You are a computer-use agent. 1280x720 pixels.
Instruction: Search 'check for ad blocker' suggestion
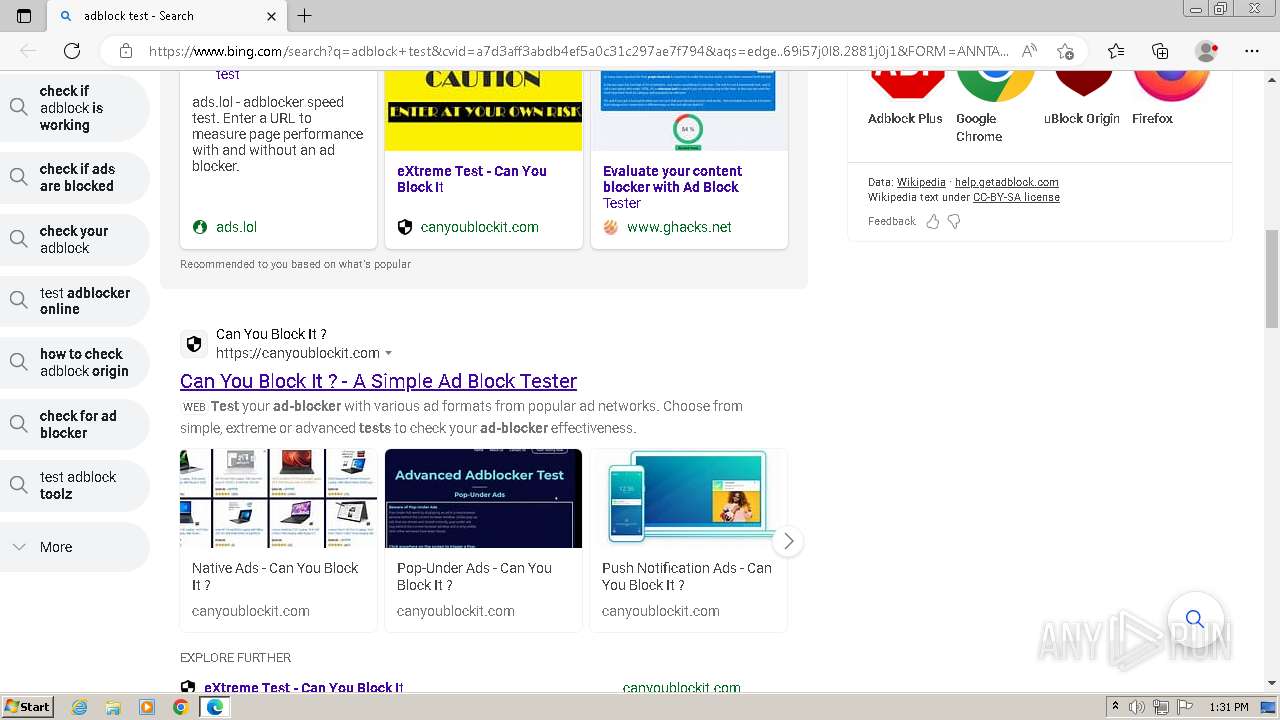coord(75,424)
